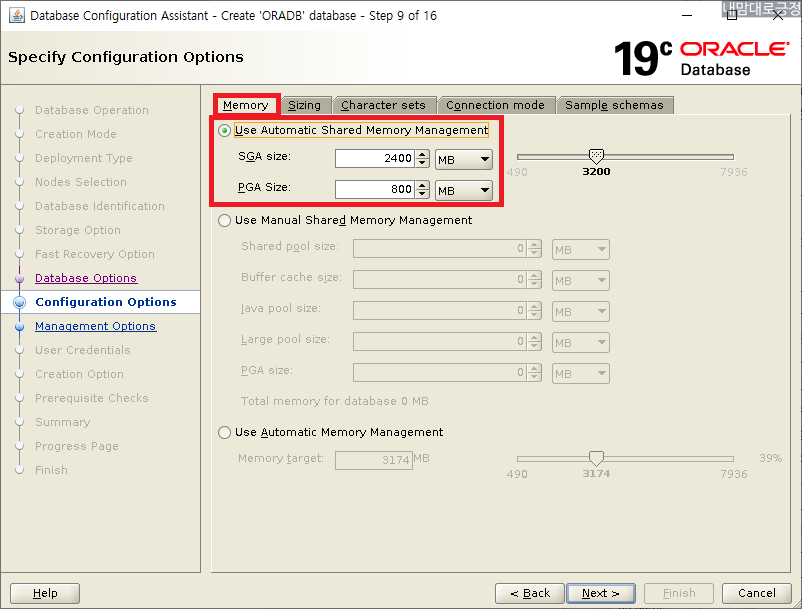Open the Java pool size unit dropdown
This screenshot has height=609, width=802.
[x=581, y=311]
